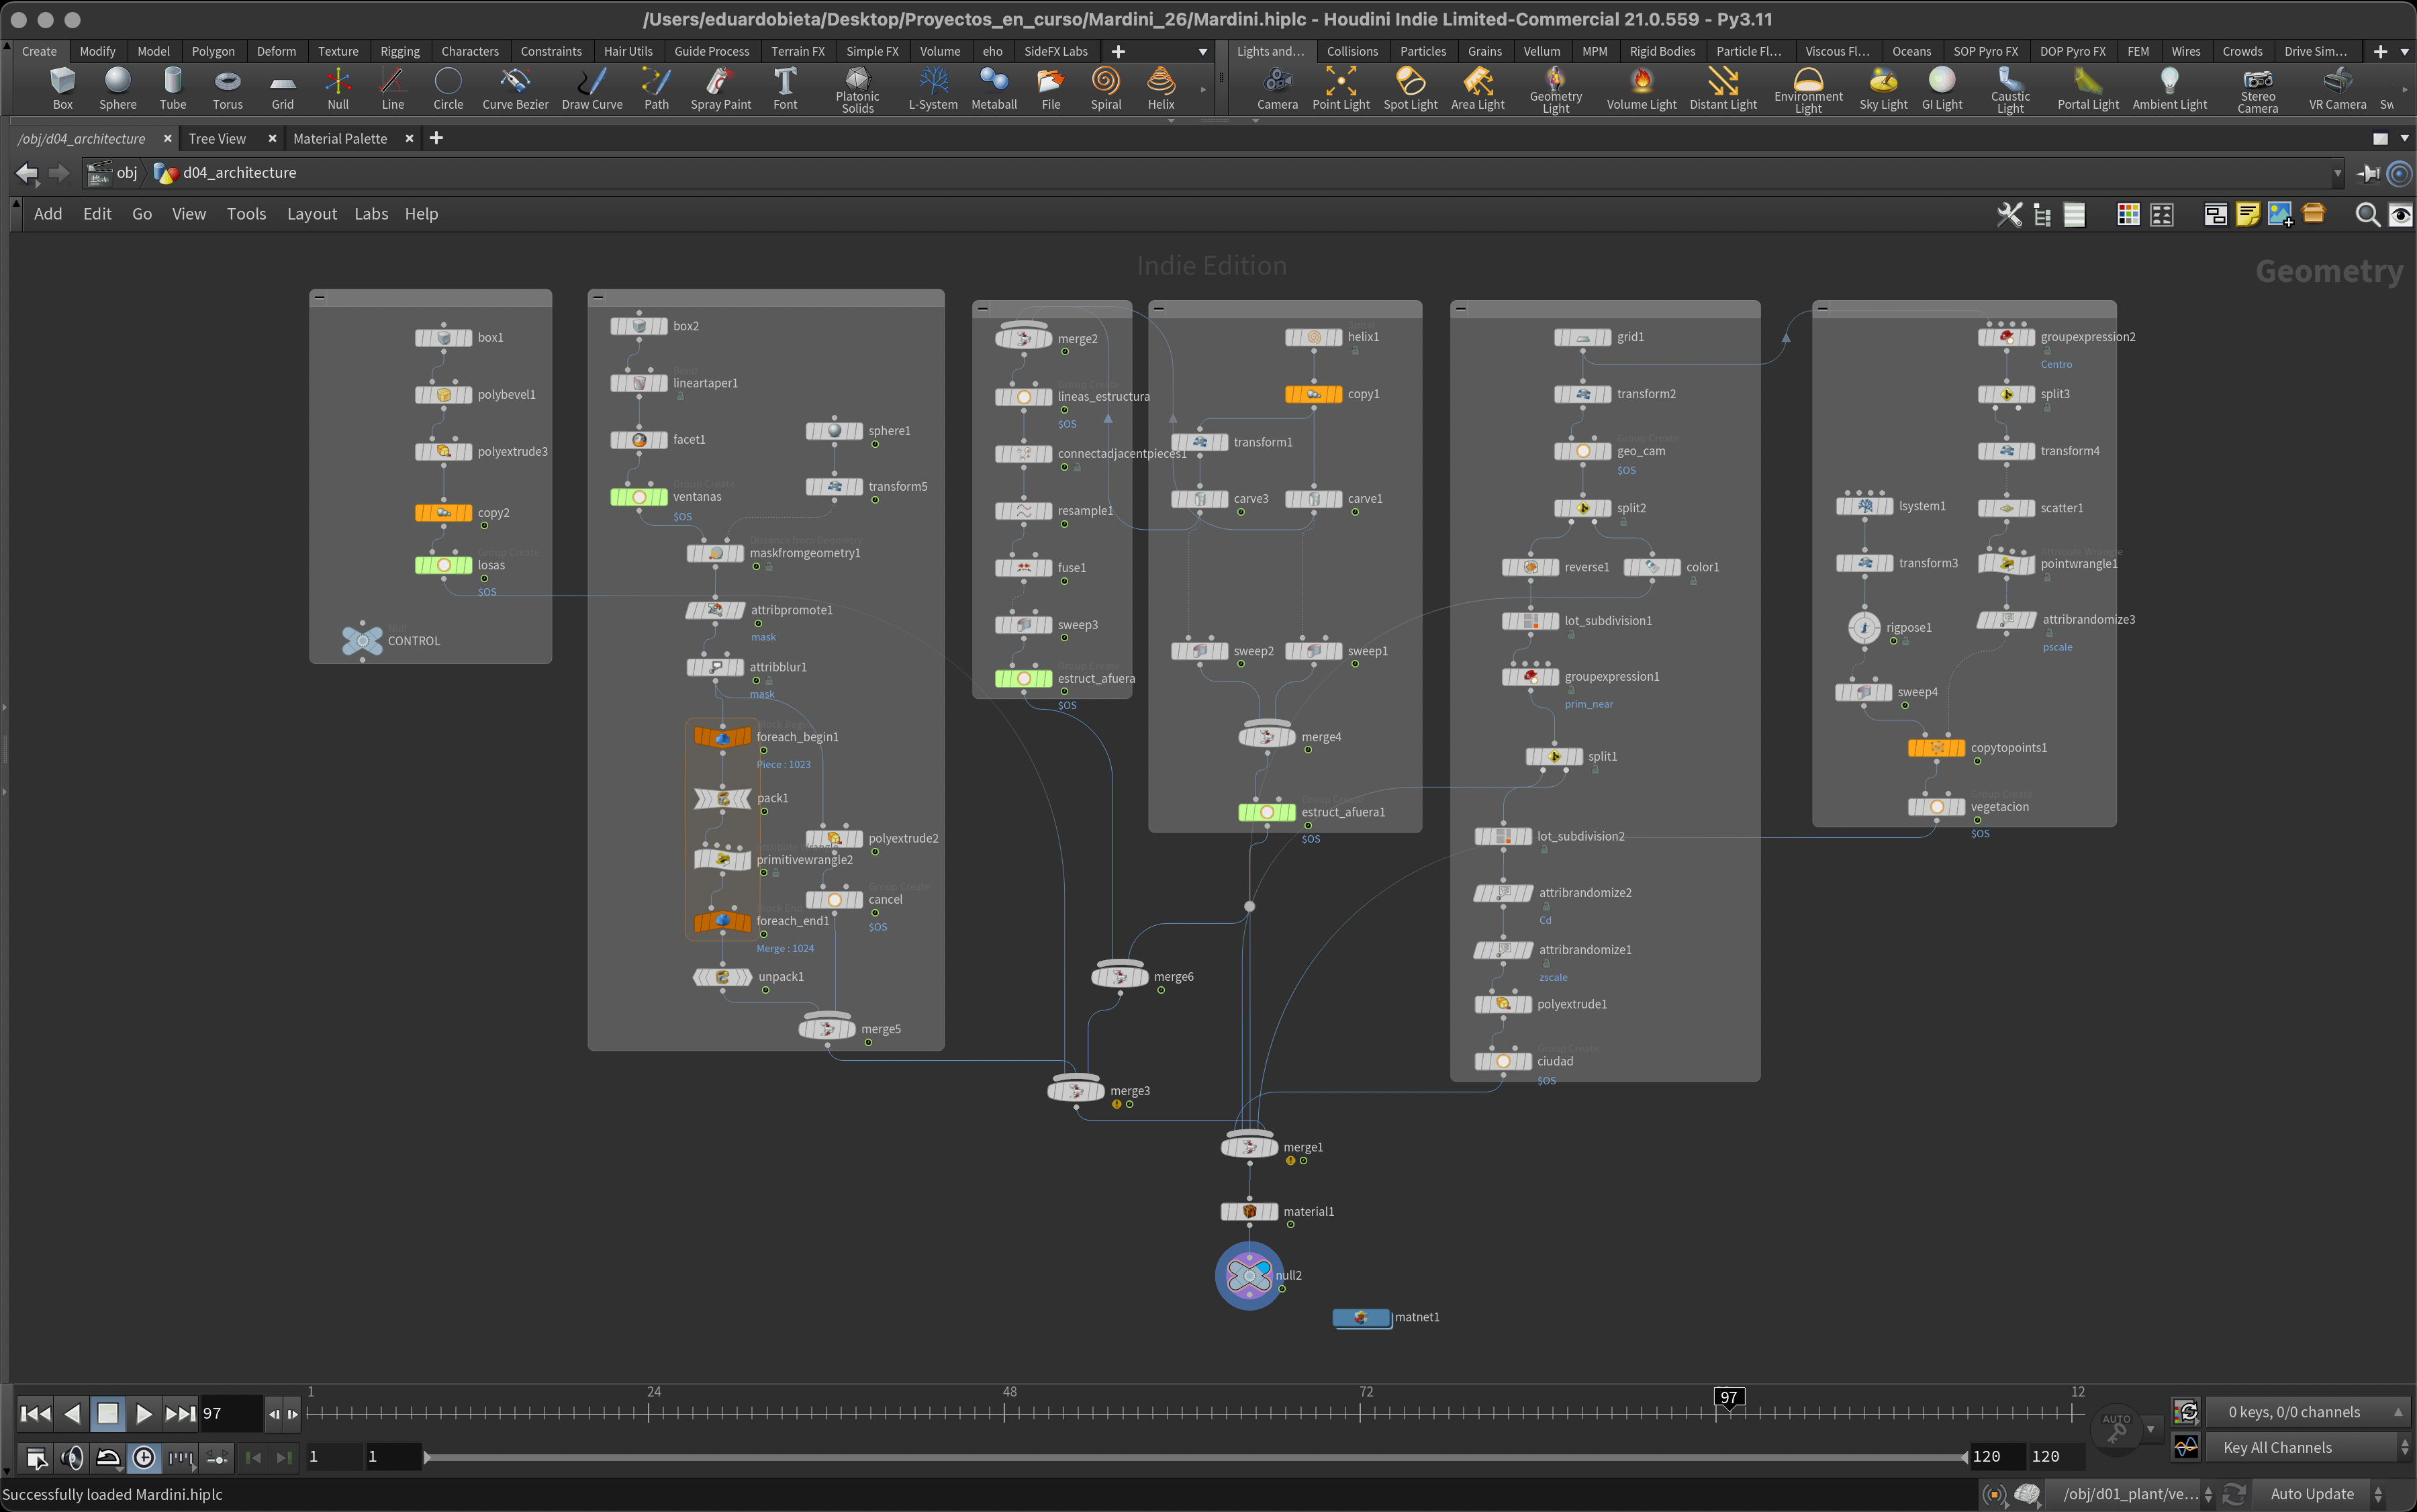The width and height of the screenshot is (2417, 1512).
Task: Add background image to network editor
Action: (x=2280, y=214)
